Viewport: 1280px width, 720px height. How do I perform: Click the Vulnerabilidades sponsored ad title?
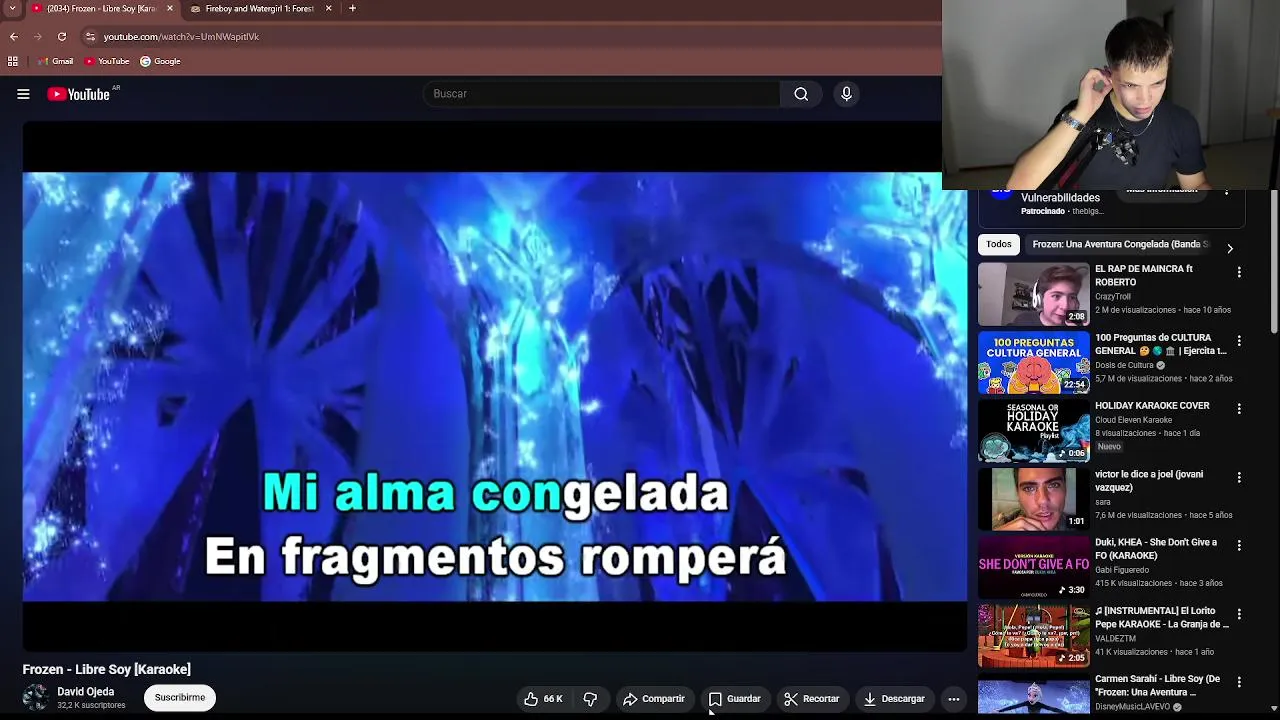pos(1060,198)
